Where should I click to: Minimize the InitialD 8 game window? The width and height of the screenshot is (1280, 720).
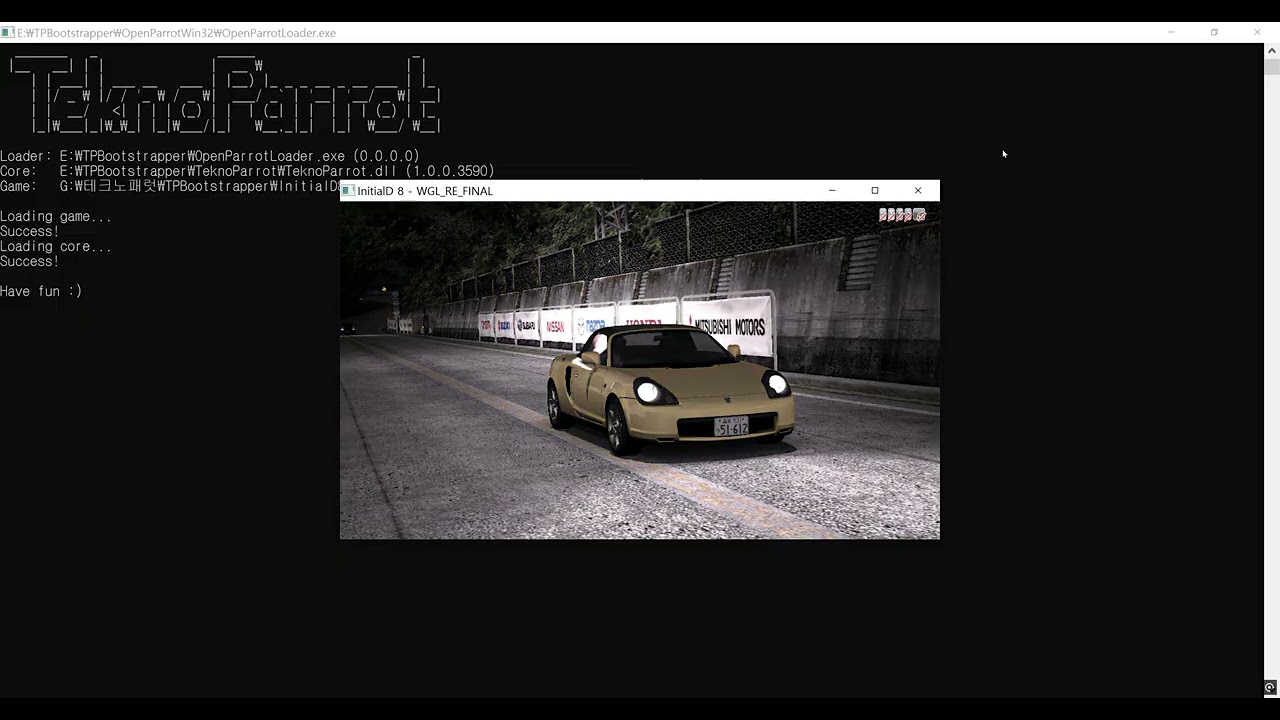coord(832,191)
